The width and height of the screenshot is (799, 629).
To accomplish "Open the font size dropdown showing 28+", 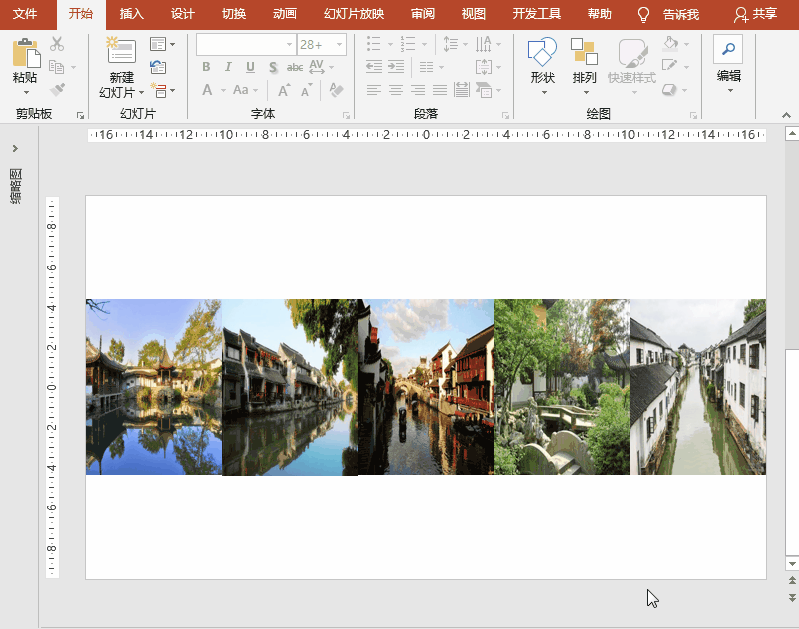I will 339,45.
